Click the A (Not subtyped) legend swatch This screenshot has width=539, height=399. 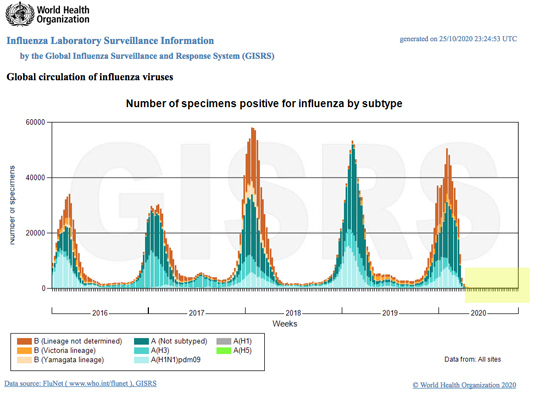141,341
